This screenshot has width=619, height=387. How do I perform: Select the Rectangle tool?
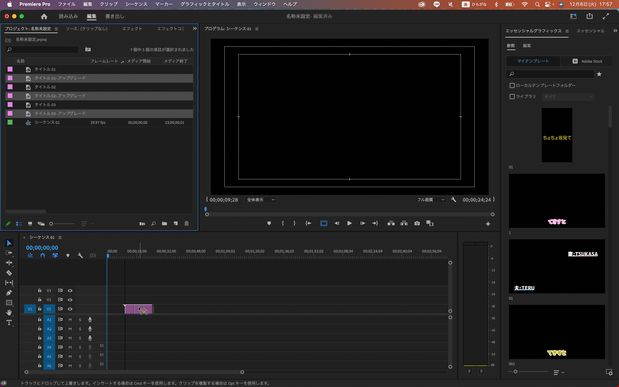point(9,303)
